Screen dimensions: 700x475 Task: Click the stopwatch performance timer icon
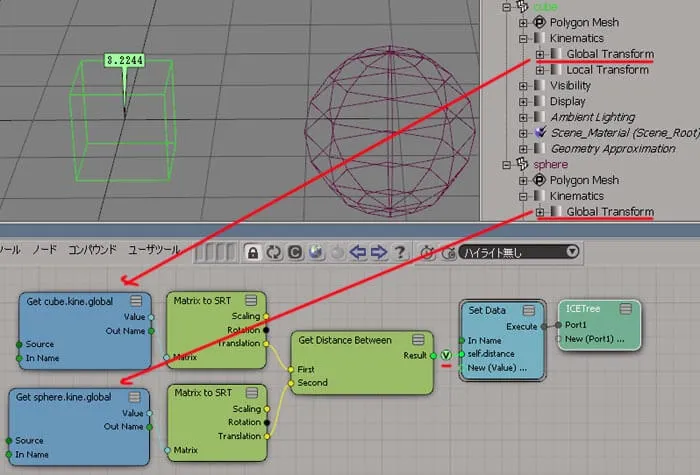(x=427, y=253)
